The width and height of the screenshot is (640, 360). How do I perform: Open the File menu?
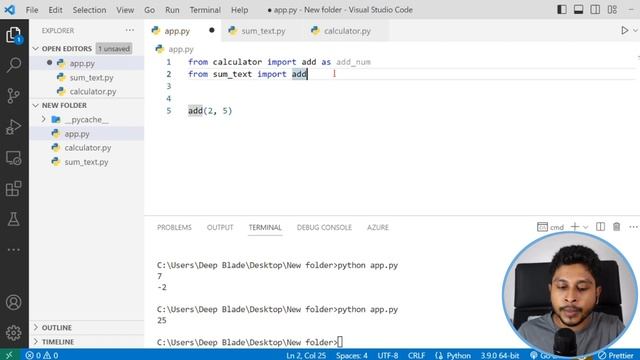tap(31, 10)
